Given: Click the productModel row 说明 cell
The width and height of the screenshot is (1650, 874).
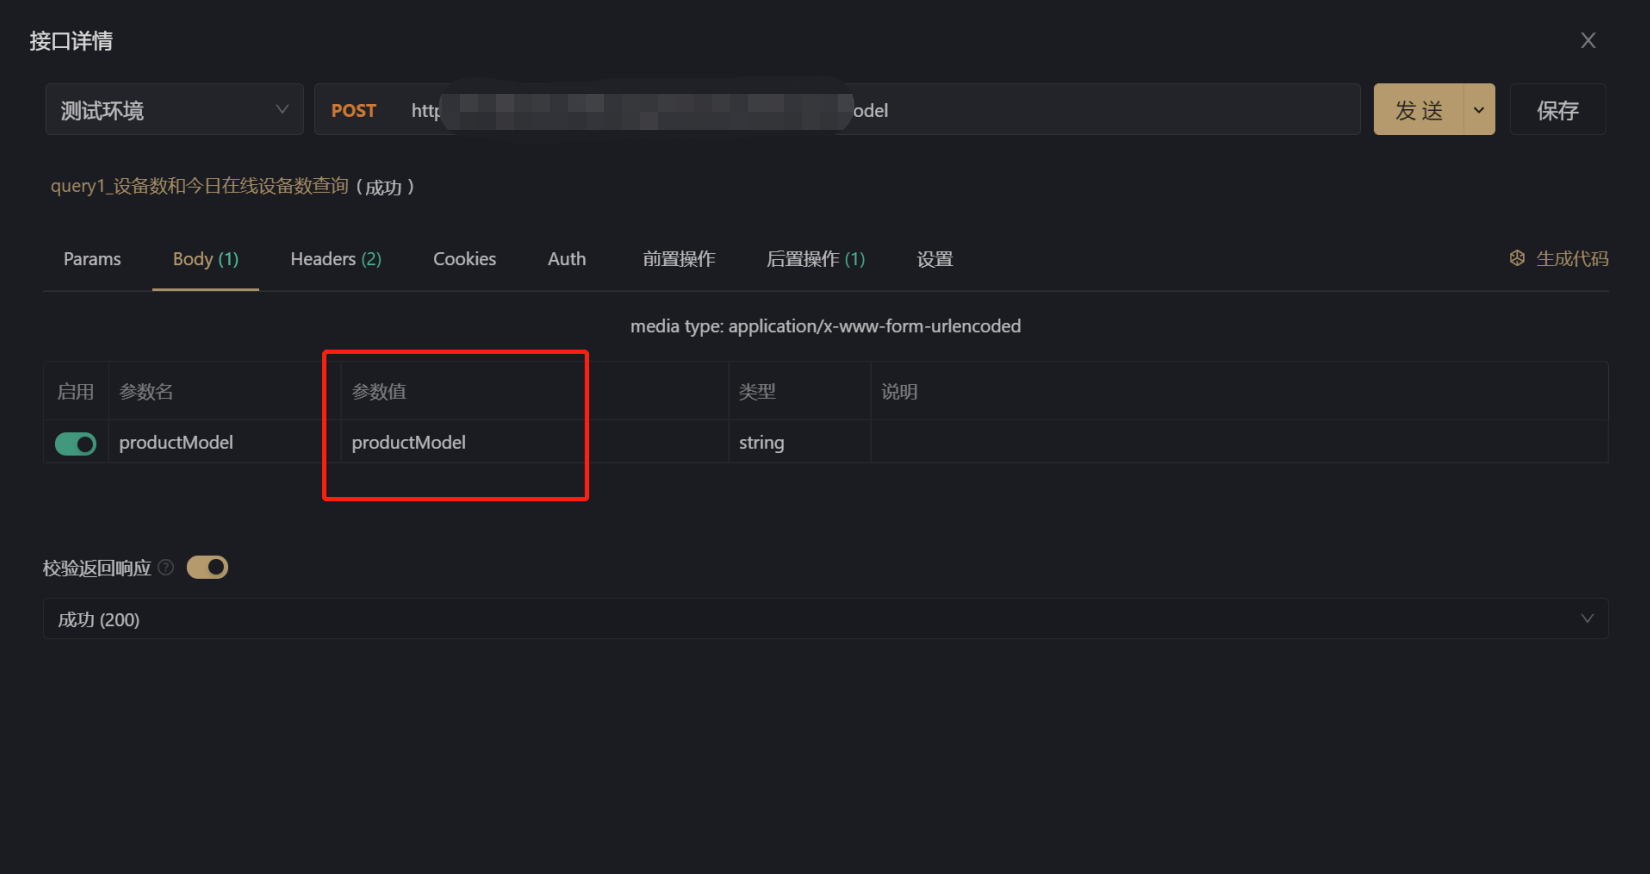Looking at the screenshot, I should point(1239,442).
